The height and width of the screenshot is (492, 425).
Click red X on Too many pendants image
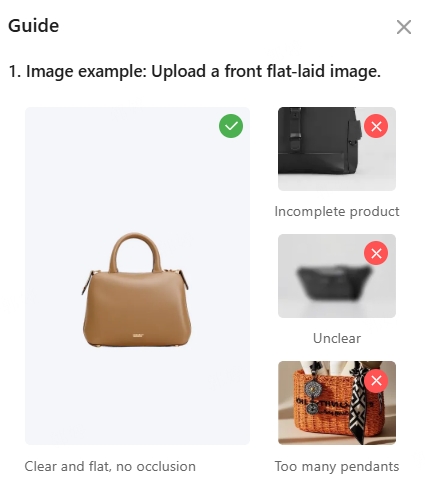pos(376,380)
